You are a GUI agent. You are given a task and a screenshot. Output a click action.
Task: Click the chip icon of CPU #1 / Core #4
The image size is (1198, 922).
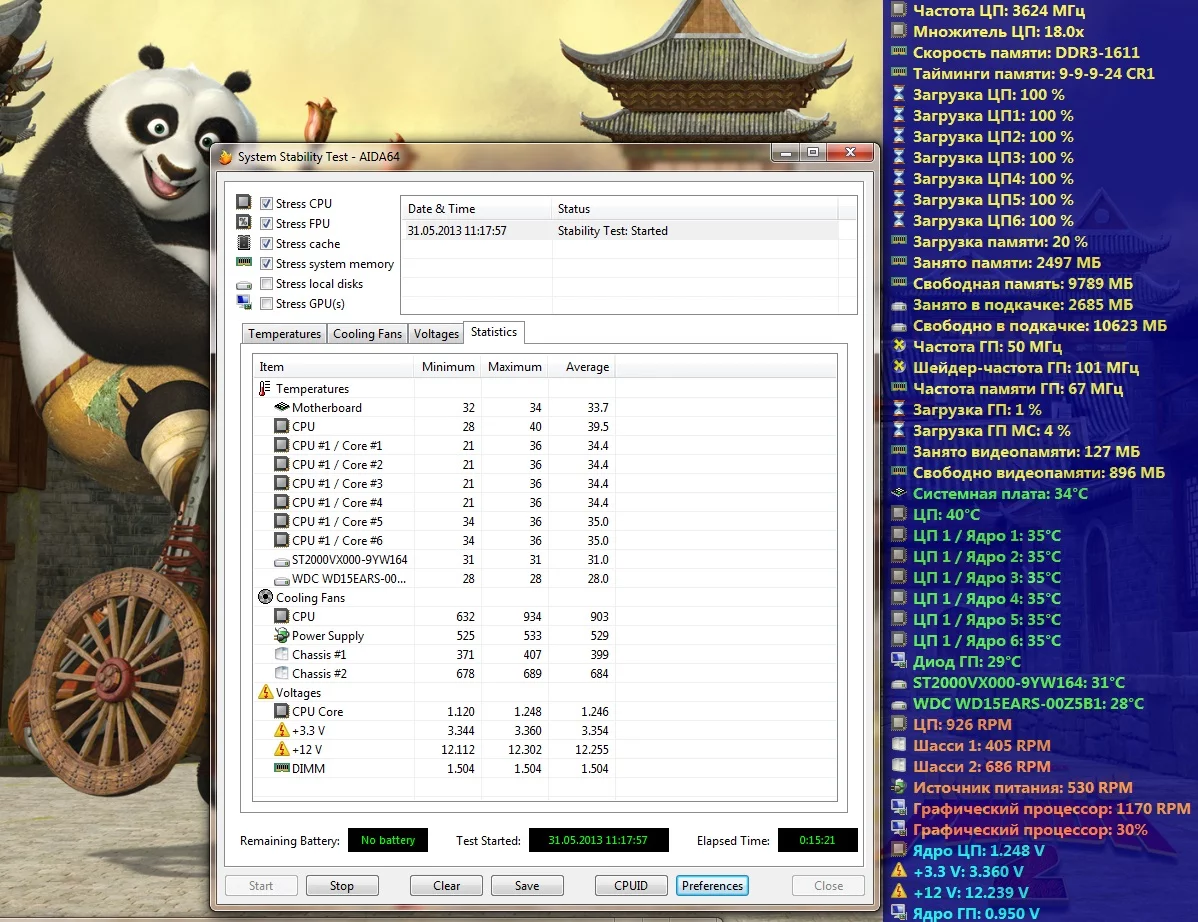[x=281, y=503]
